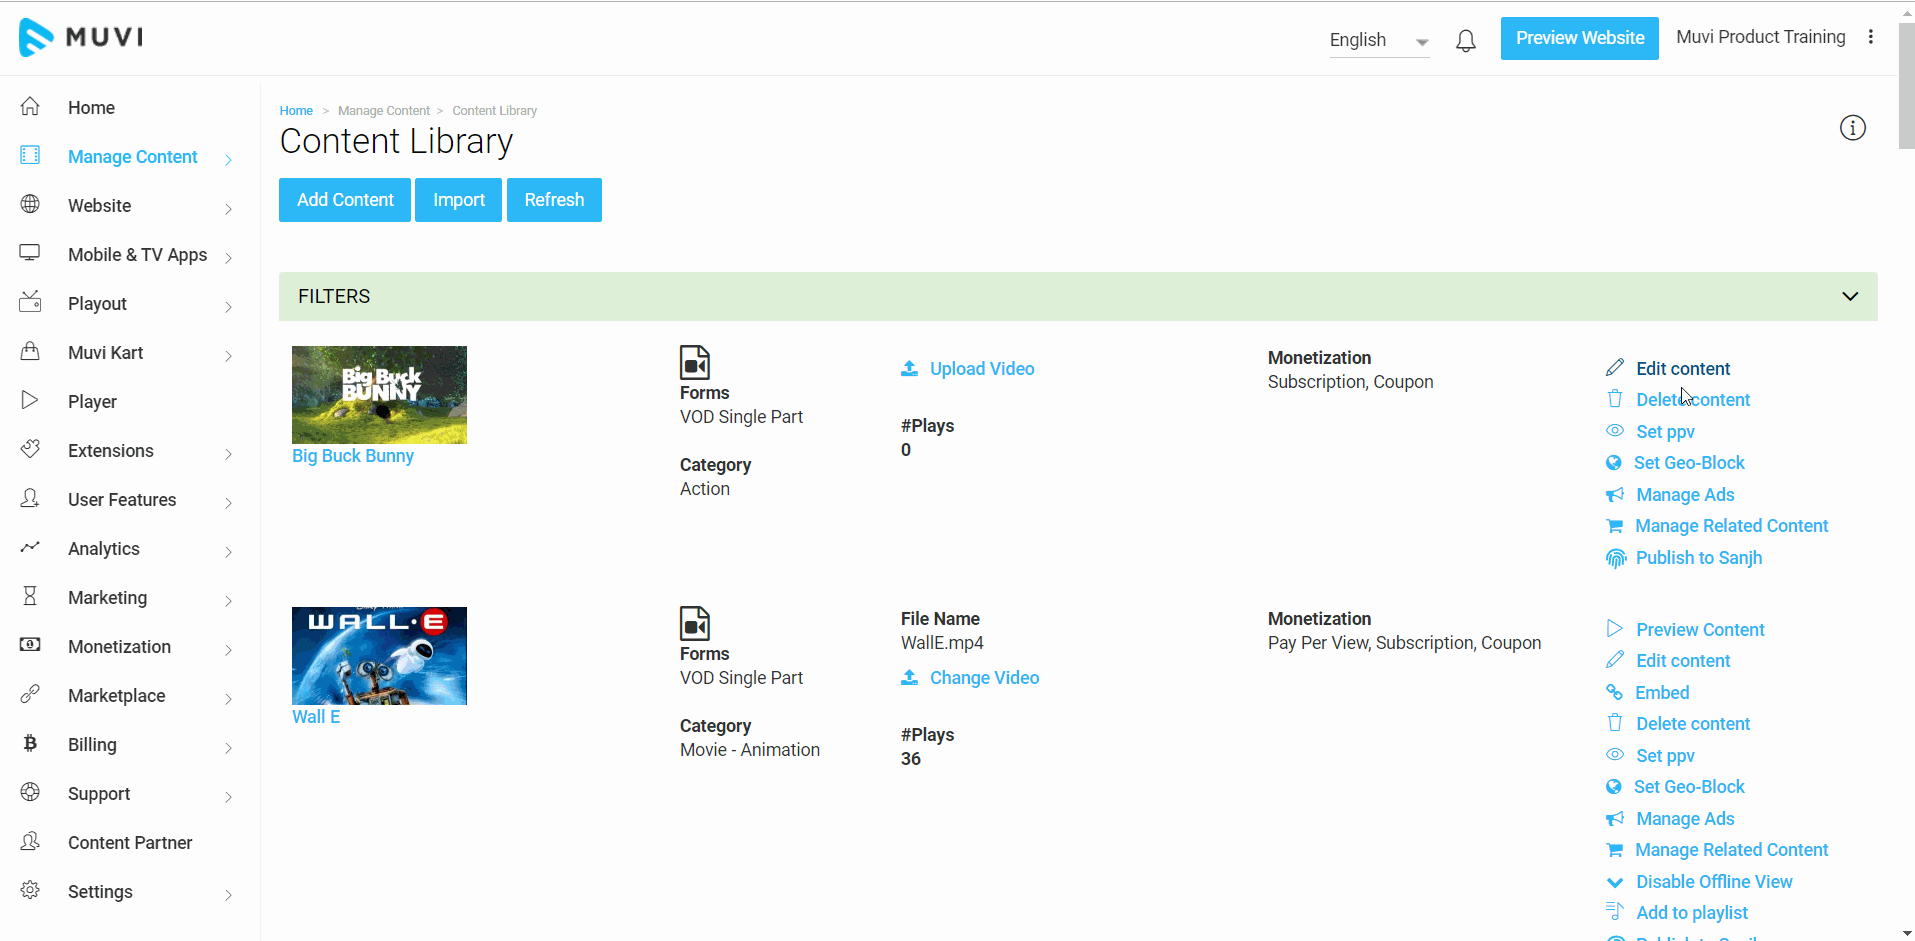Click pencil icon for Big Buck Bunny edit

[x=1615, y=368]
